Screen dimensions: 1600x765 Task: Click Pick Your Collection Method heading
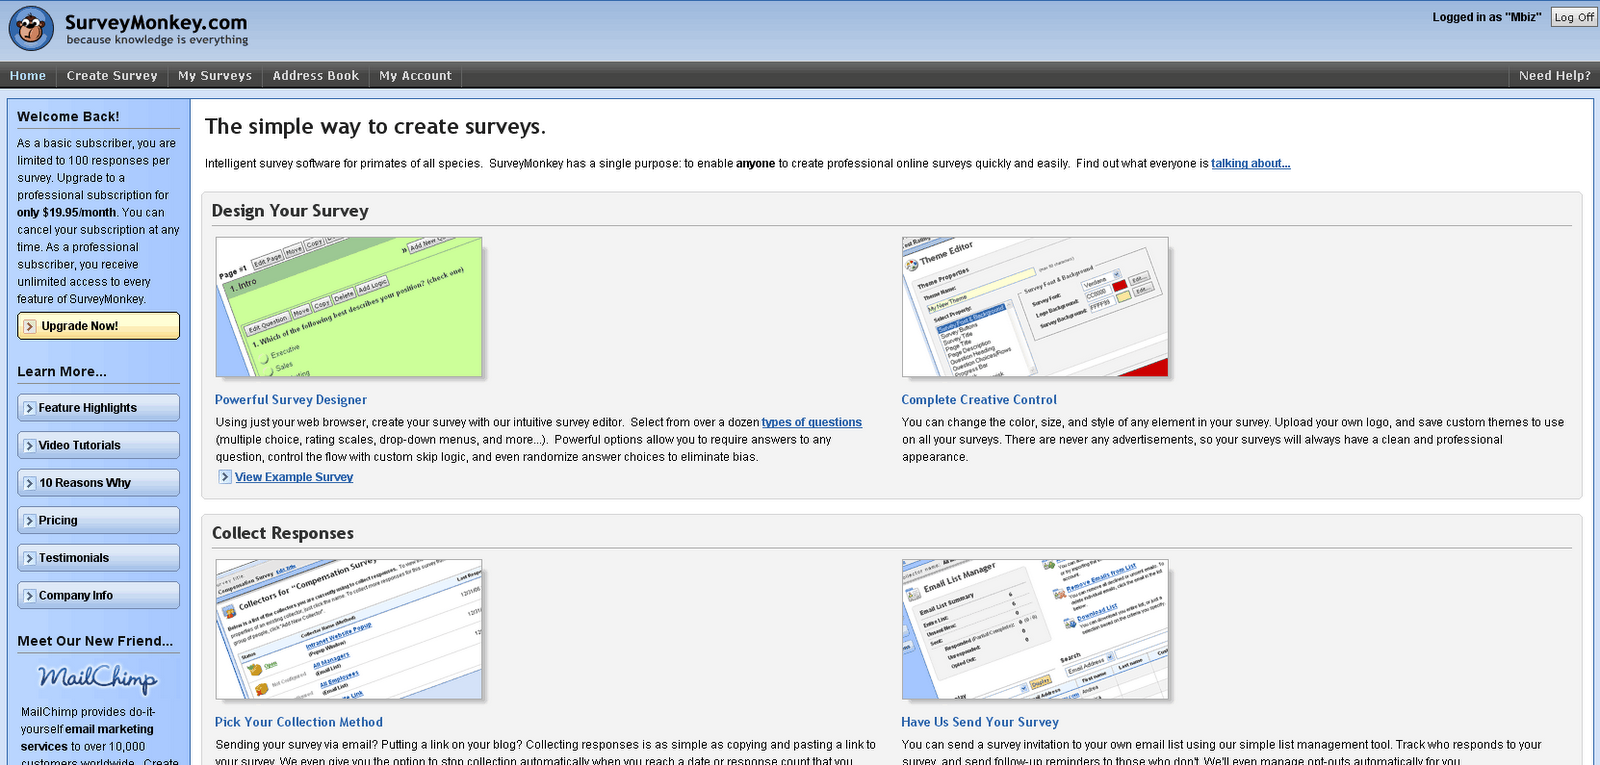tap(299, 722)
